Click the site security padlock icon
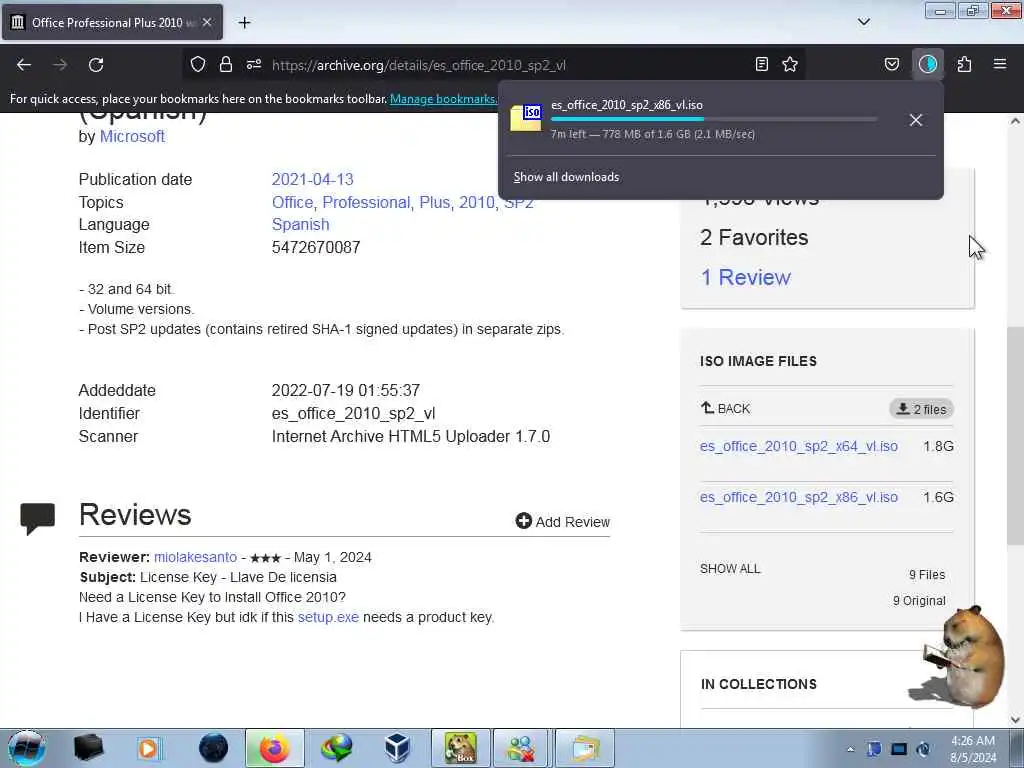This screenshot has height=768, width=1024. click(226, 64)
